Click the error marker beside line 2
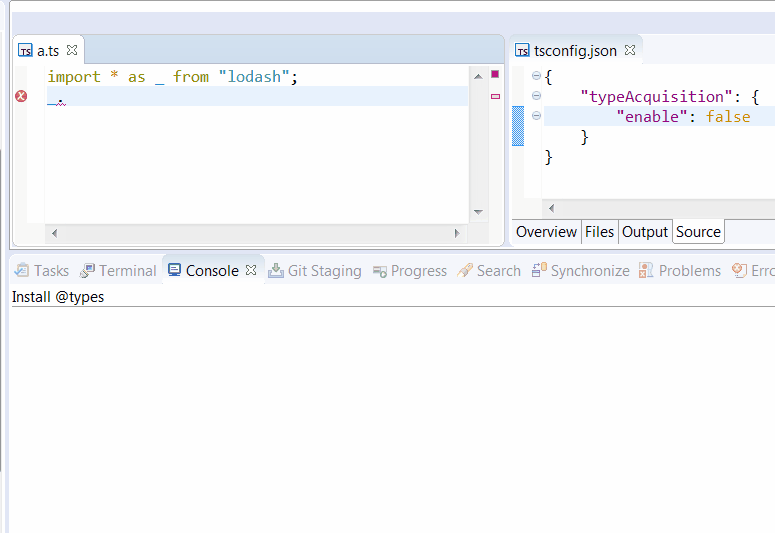This screenshot has width=775, height=533. click(22, 96)
